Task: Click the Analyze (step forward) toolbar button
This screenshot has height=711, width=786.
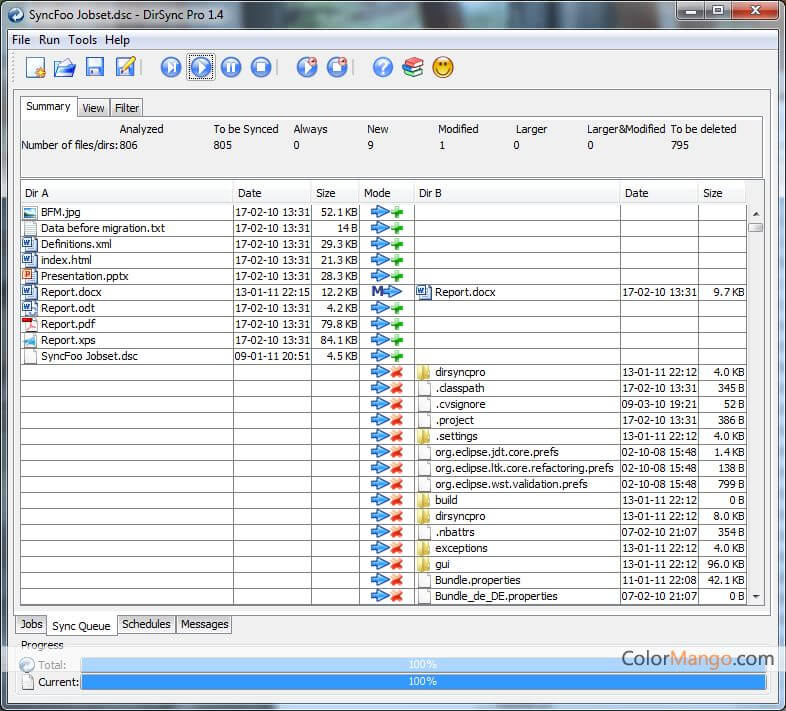Action: pos(171,67)
